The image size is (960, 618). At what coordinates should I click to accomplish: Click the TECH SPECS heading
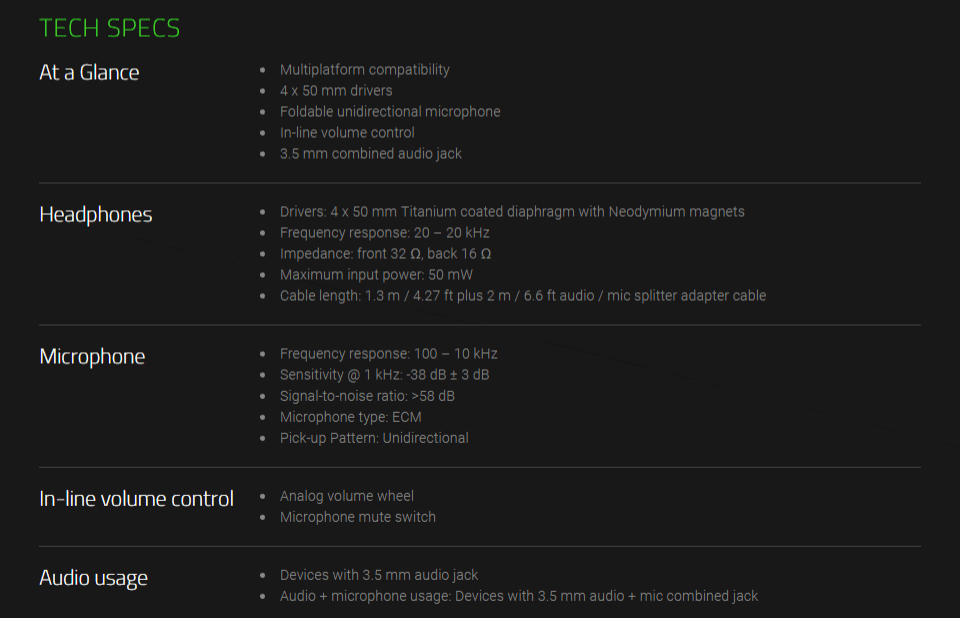(110, 28)
